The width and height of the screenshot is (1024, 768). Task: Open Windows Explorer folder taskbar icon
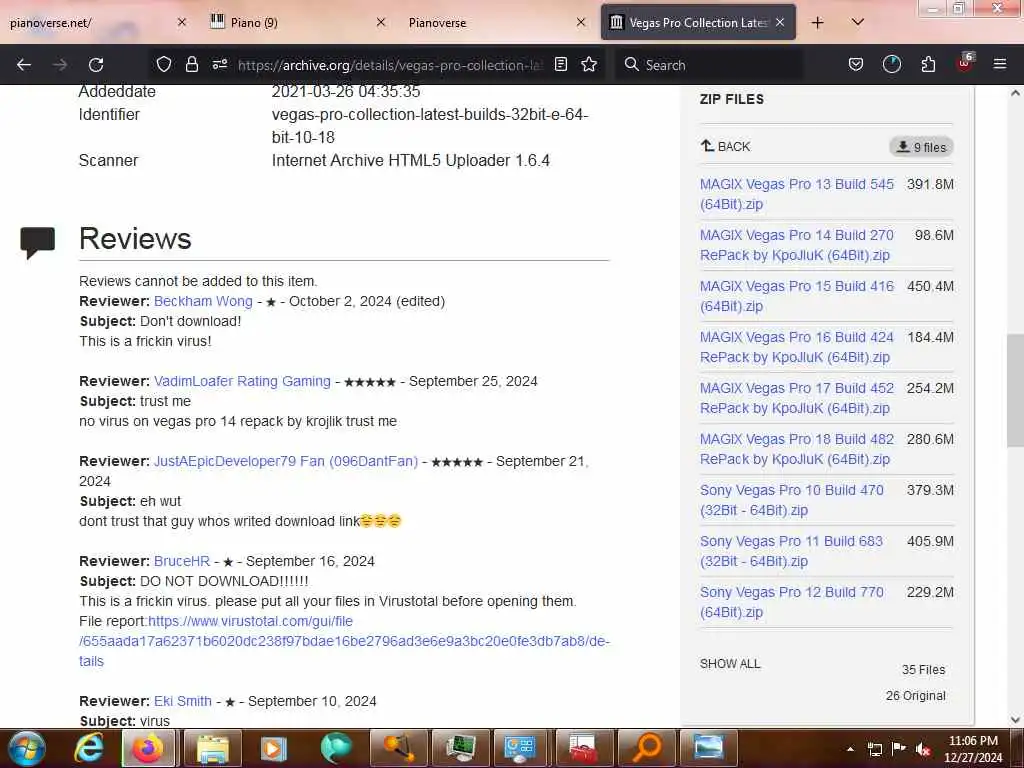(x=213, y=748)
